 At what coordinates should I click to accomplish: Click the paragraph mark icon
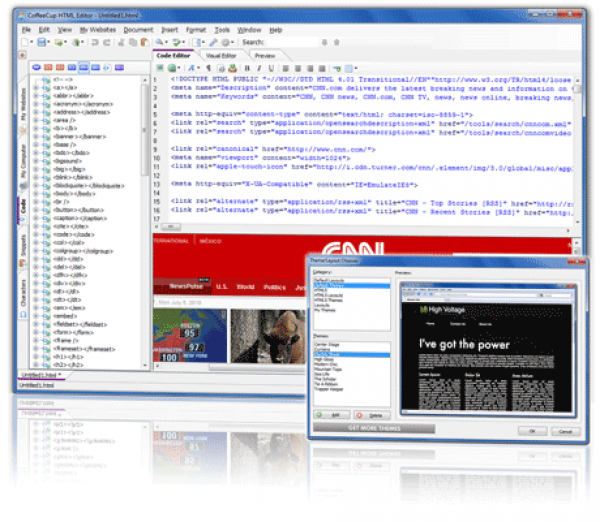(x=209, y=68)
